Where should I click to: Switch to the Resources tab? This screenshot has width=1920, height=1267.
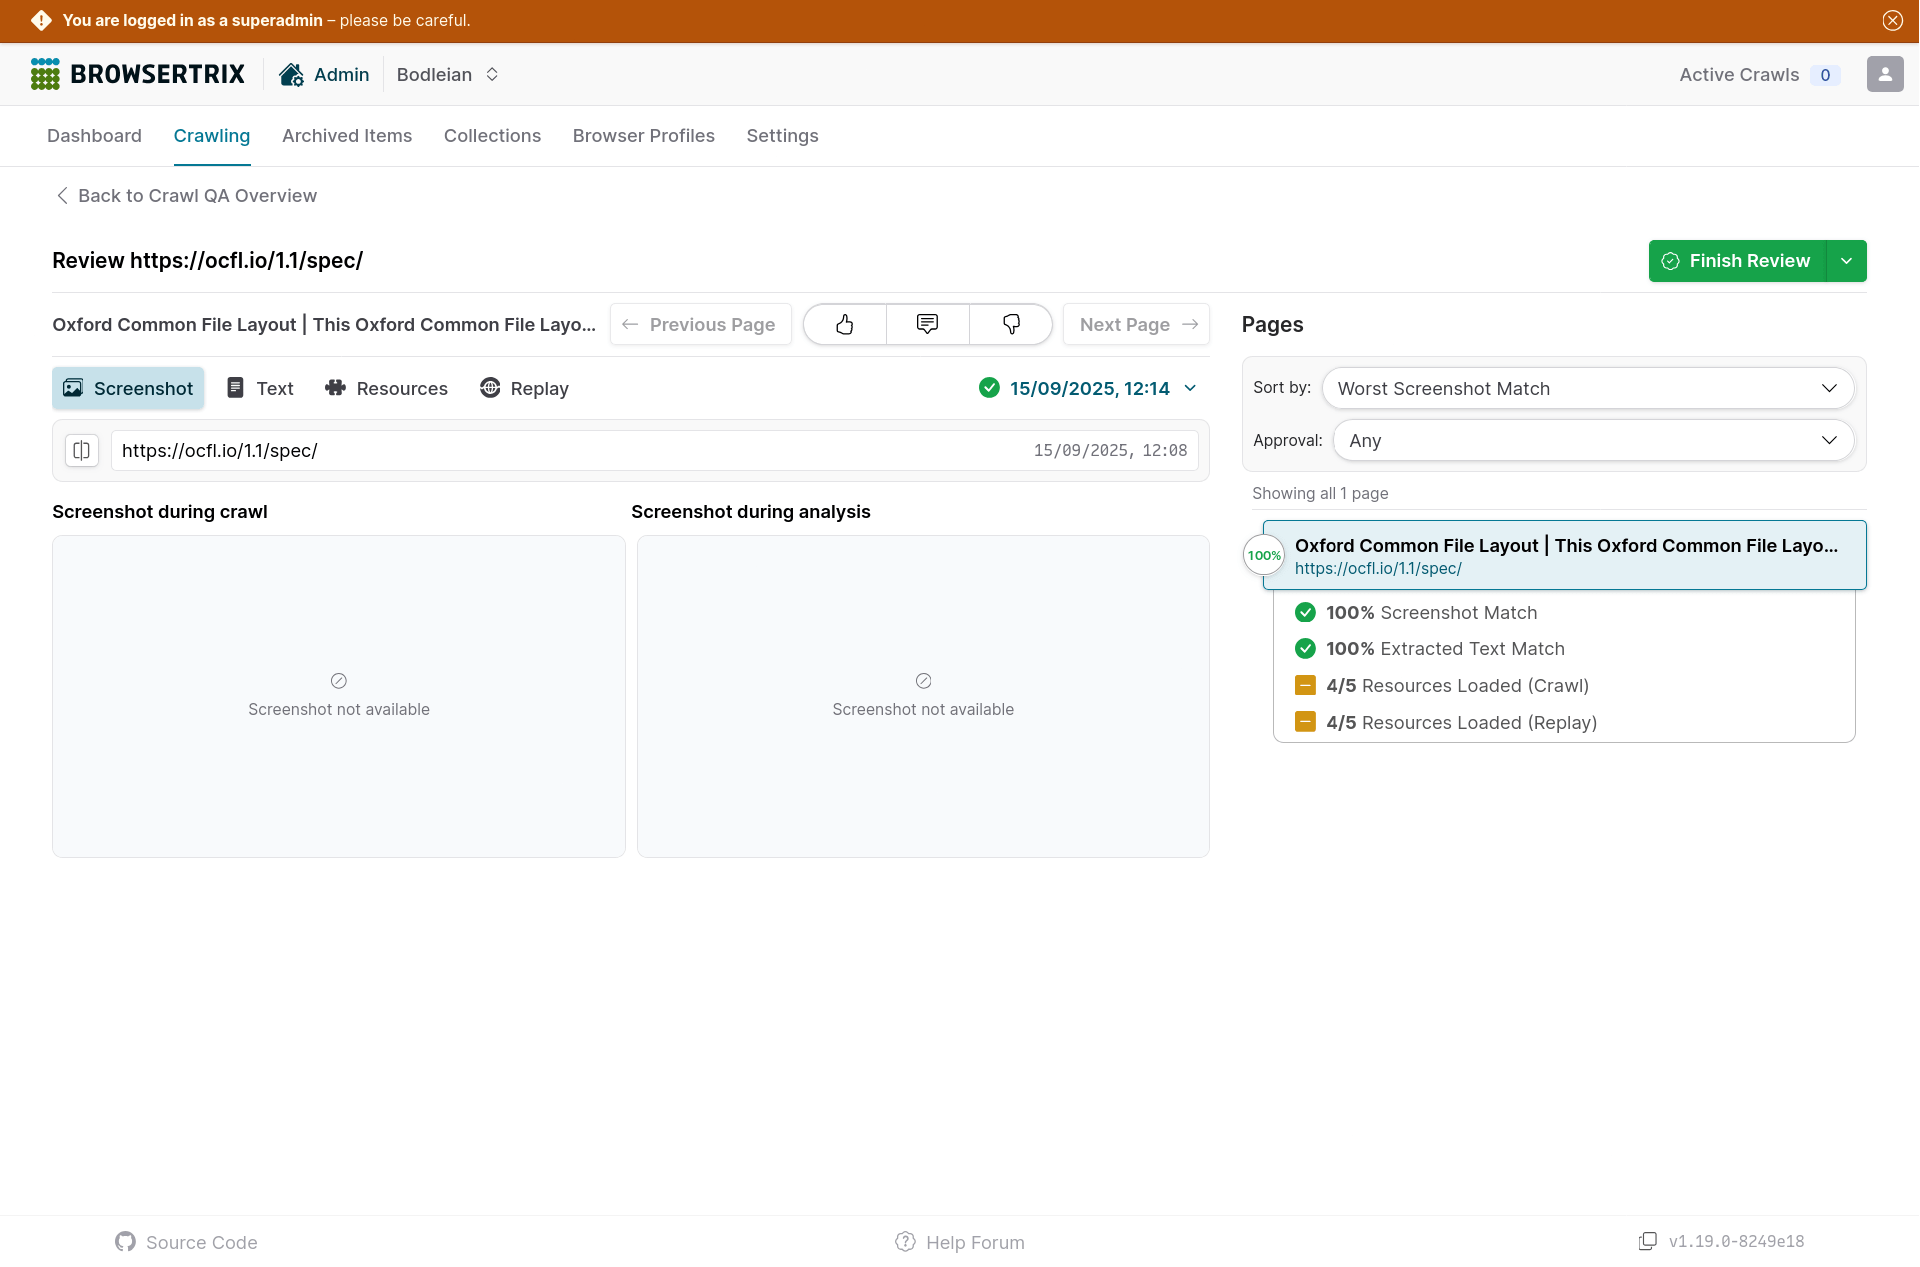386,388
